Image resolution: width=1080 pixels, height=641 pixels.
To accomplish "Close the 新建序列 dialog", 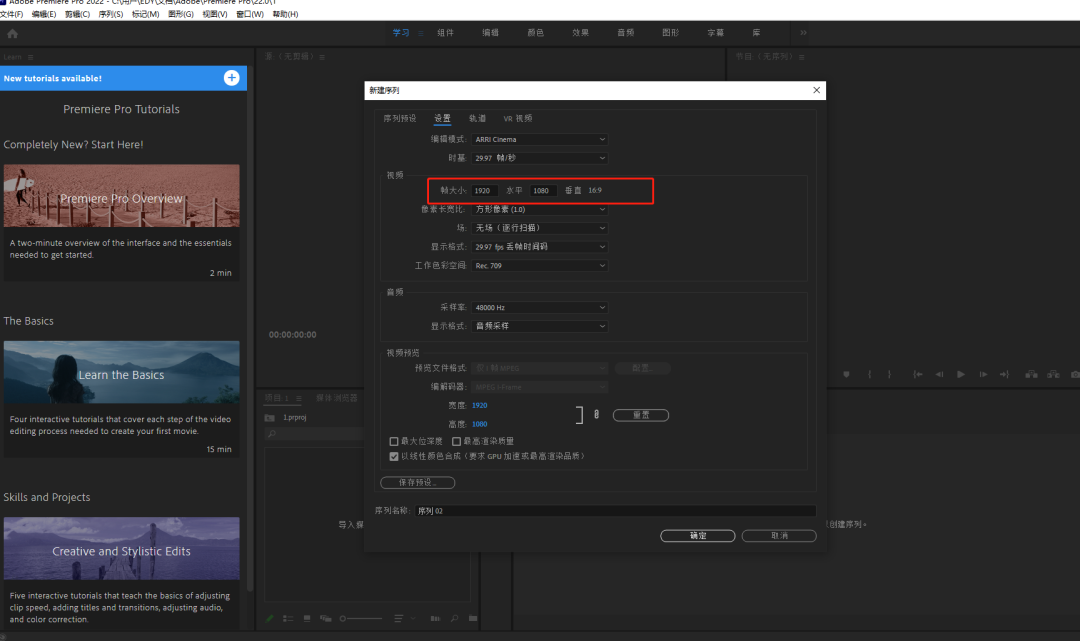I will (816, 90).
